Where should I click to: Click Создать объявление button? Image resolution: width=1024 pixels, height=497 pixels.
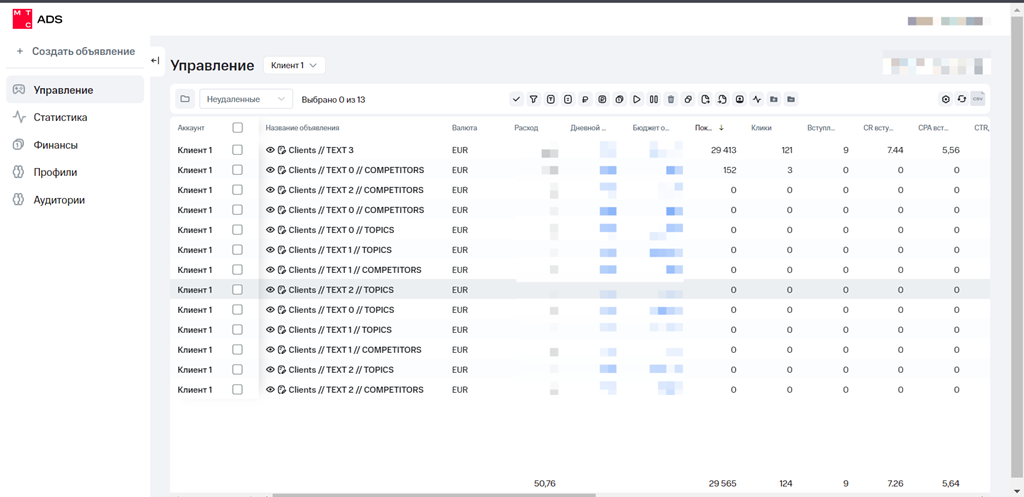(x=75, y=51)
